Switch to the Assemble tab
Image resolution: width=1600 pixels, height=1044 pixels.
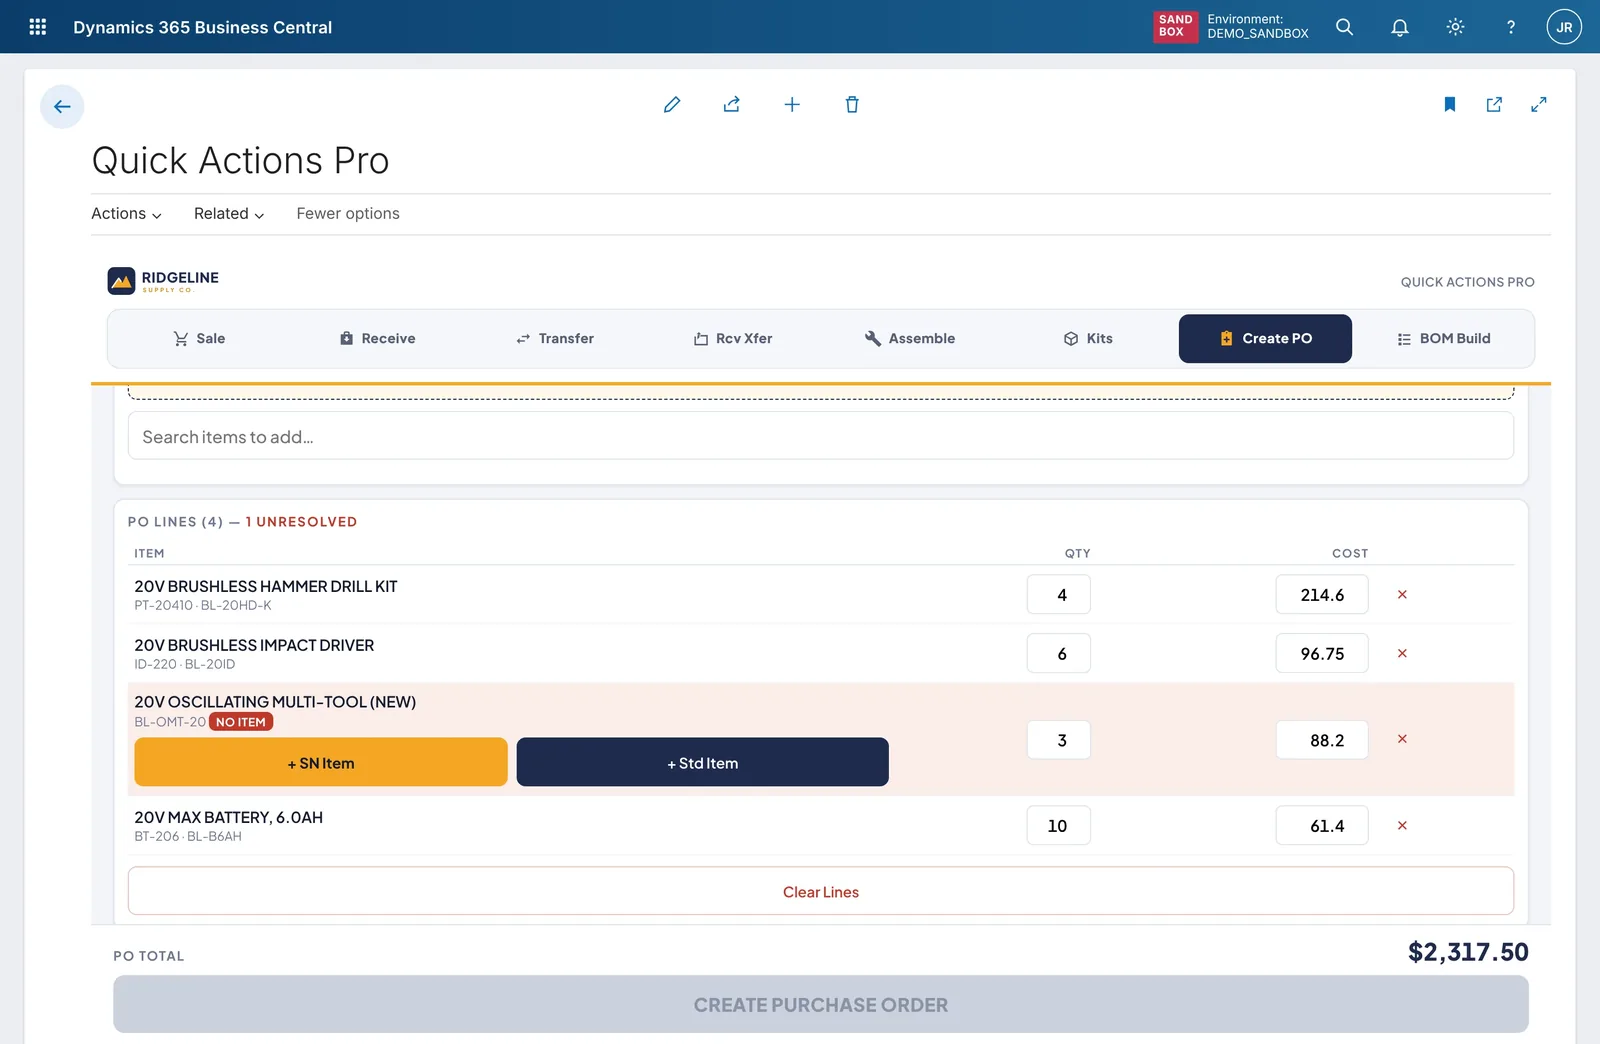point(910,338)
